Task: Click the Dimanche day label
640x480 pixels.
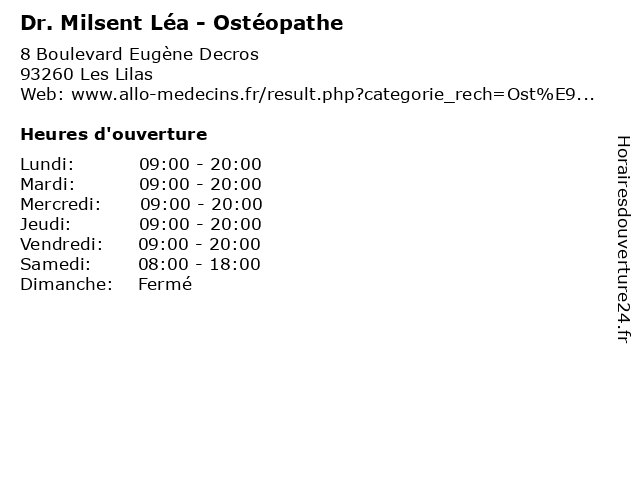Action: [66, 284]
